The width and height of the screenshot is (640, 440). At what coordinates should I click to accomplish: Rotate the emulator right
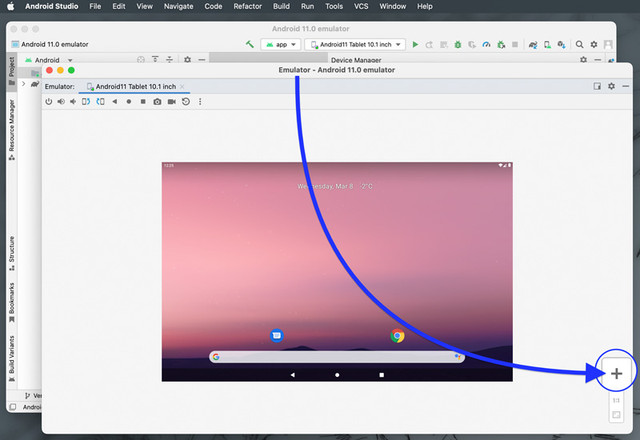(x=100, y=102)
